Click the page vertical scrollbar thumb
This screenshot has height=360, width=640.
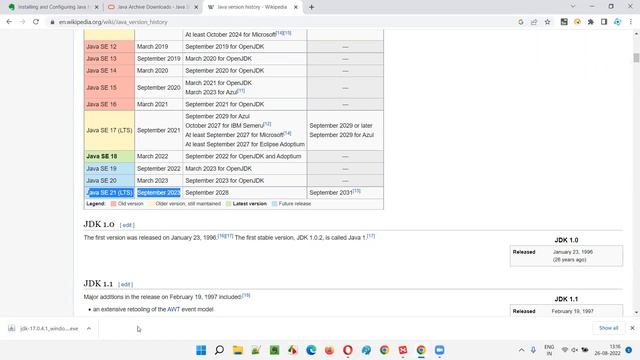coord(636,58)
